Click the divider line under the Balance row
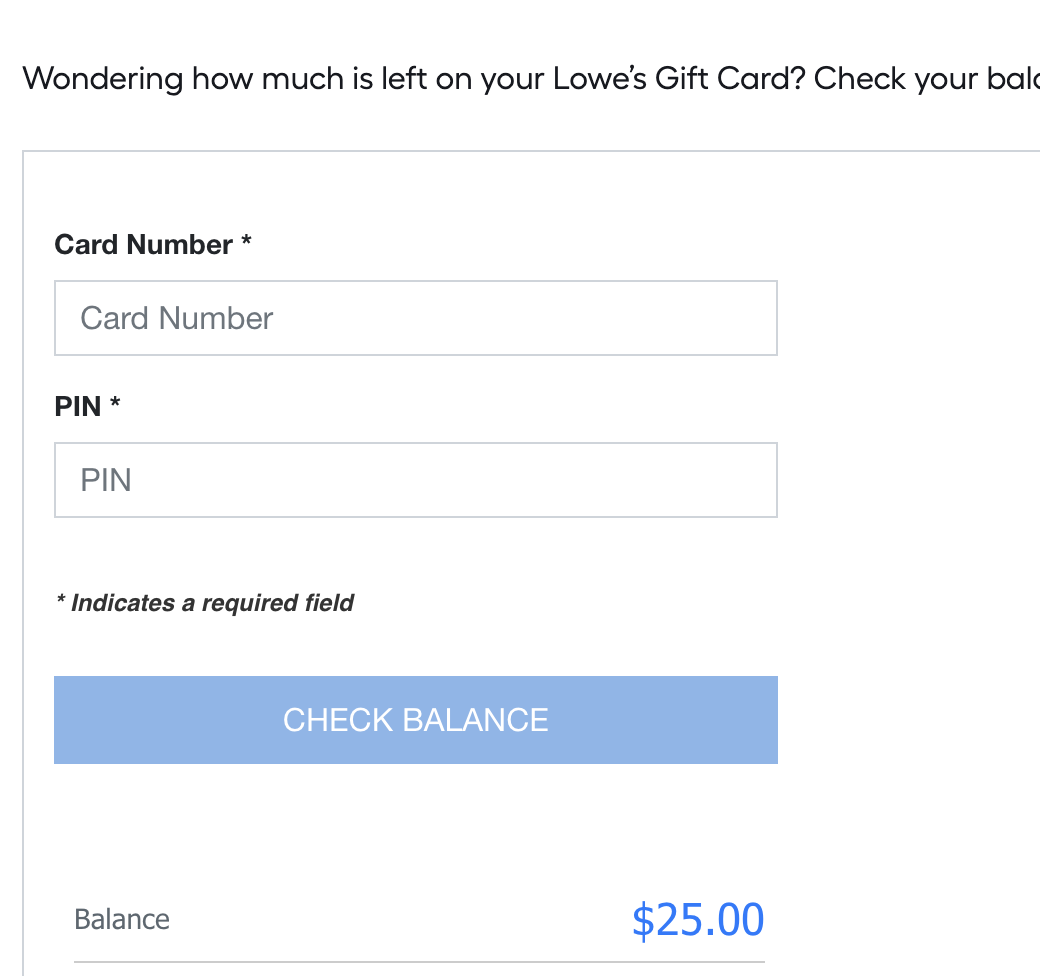Image resolution: width=1040 pixels, height=976 pixels. tap(419, 962)
